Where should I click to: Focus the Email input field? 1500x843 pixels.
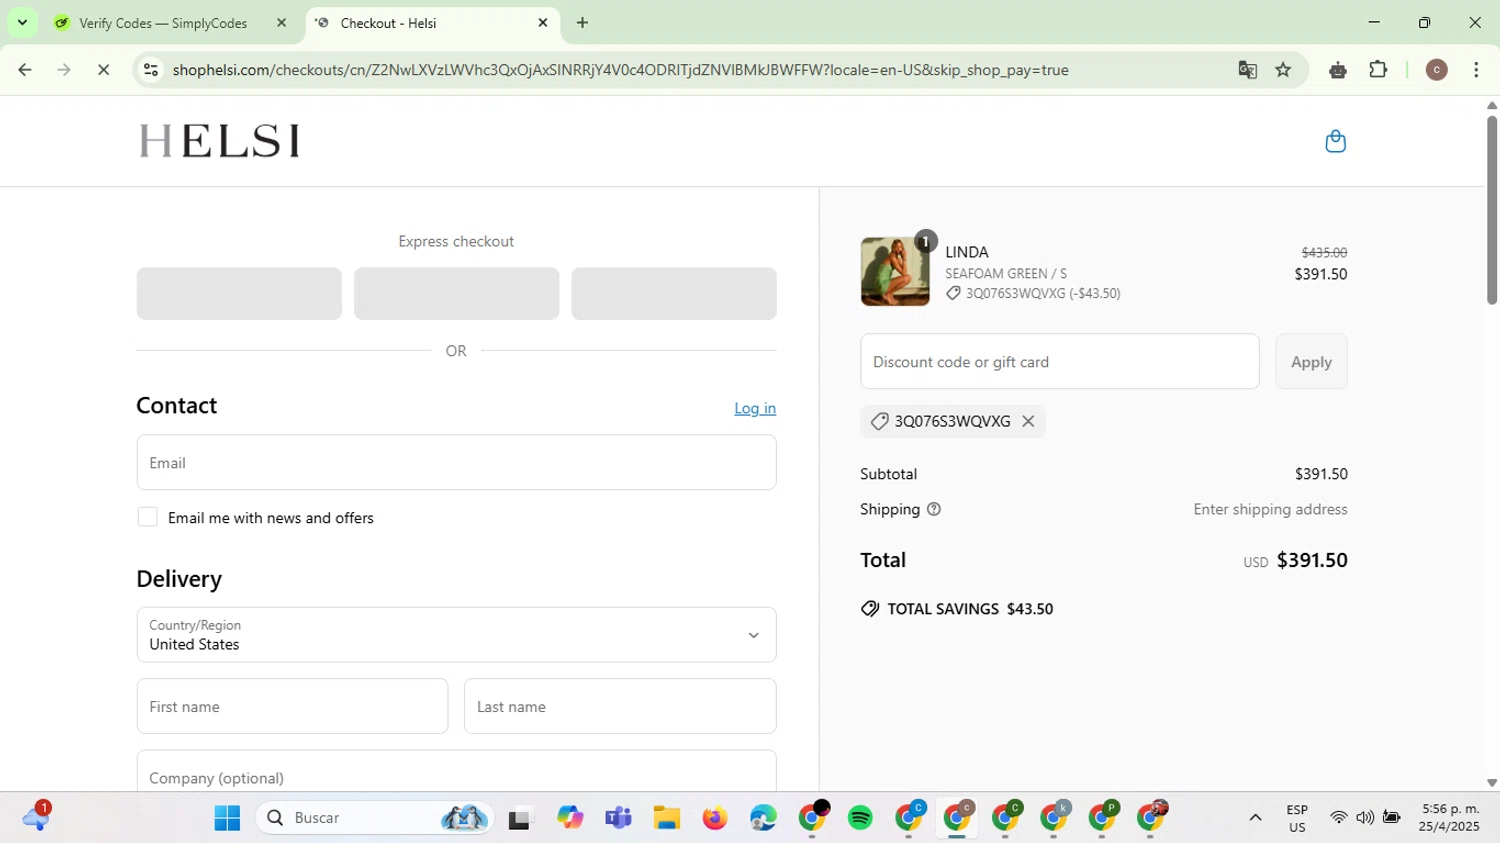tap(456, 462)
